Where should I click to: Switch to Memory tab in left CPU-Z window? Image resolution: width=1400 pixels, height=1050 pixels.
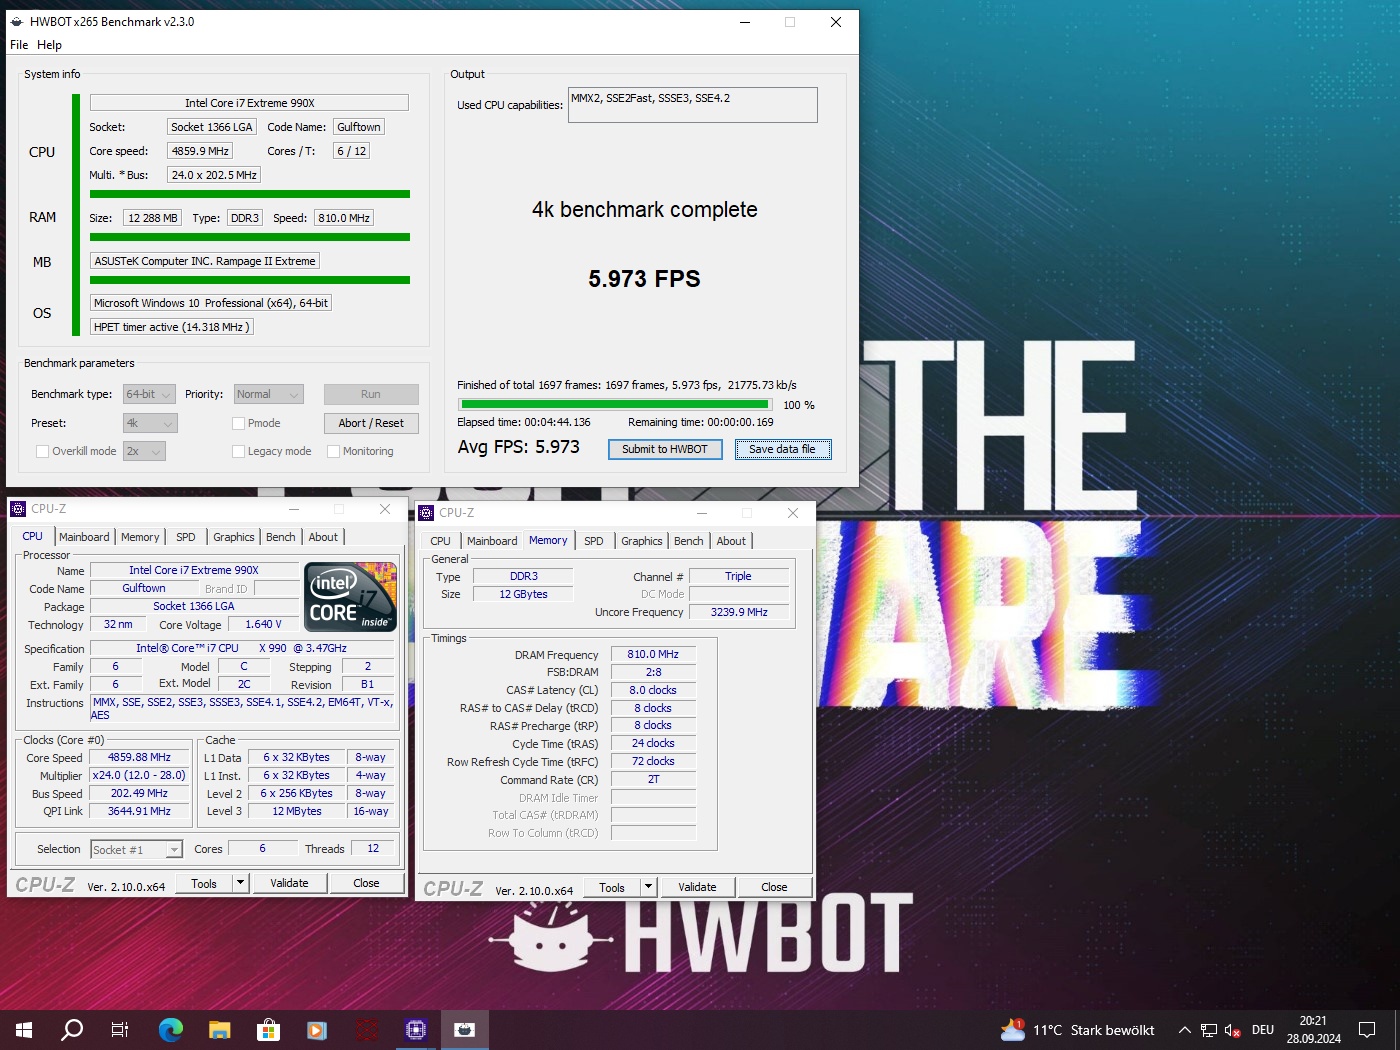click(x=140, y=537)
